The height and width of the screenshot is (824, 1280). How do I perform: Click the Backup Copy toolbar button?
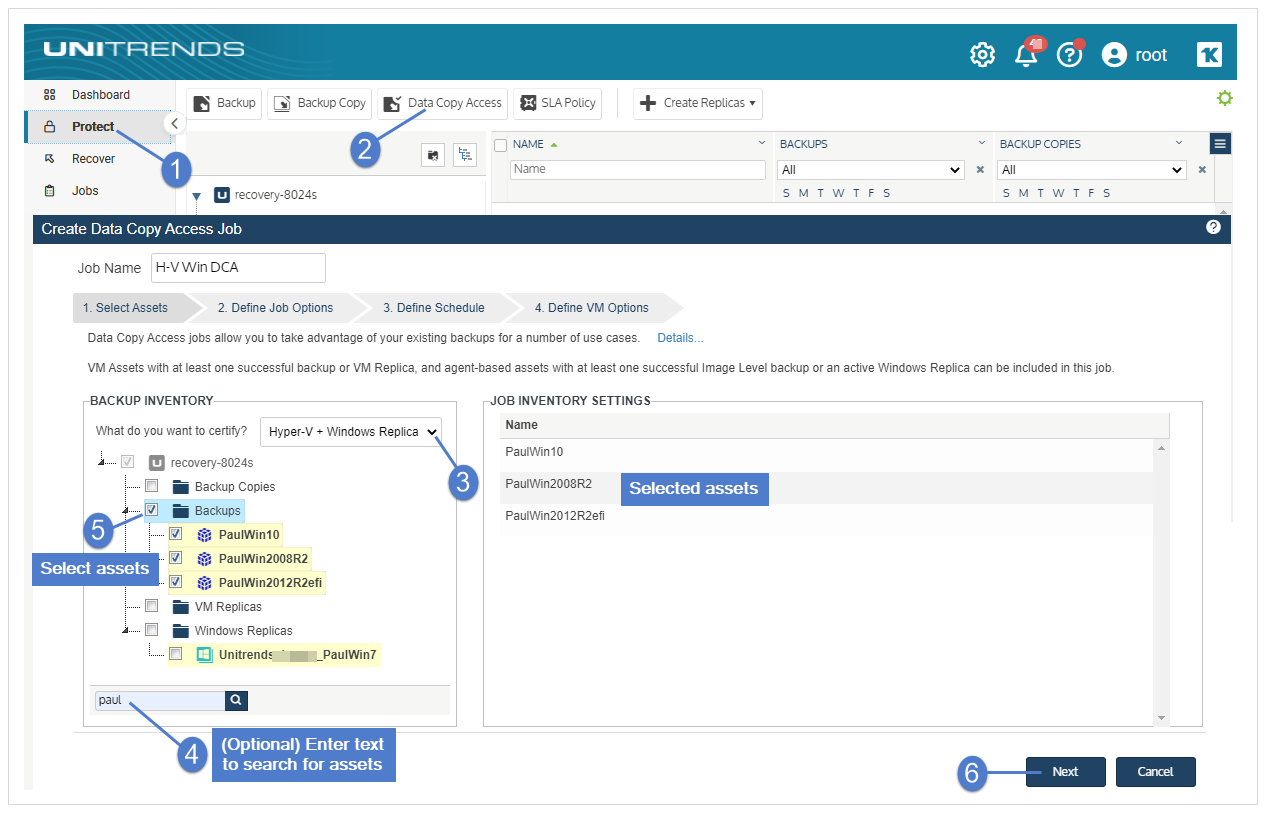tap(320, 103)
